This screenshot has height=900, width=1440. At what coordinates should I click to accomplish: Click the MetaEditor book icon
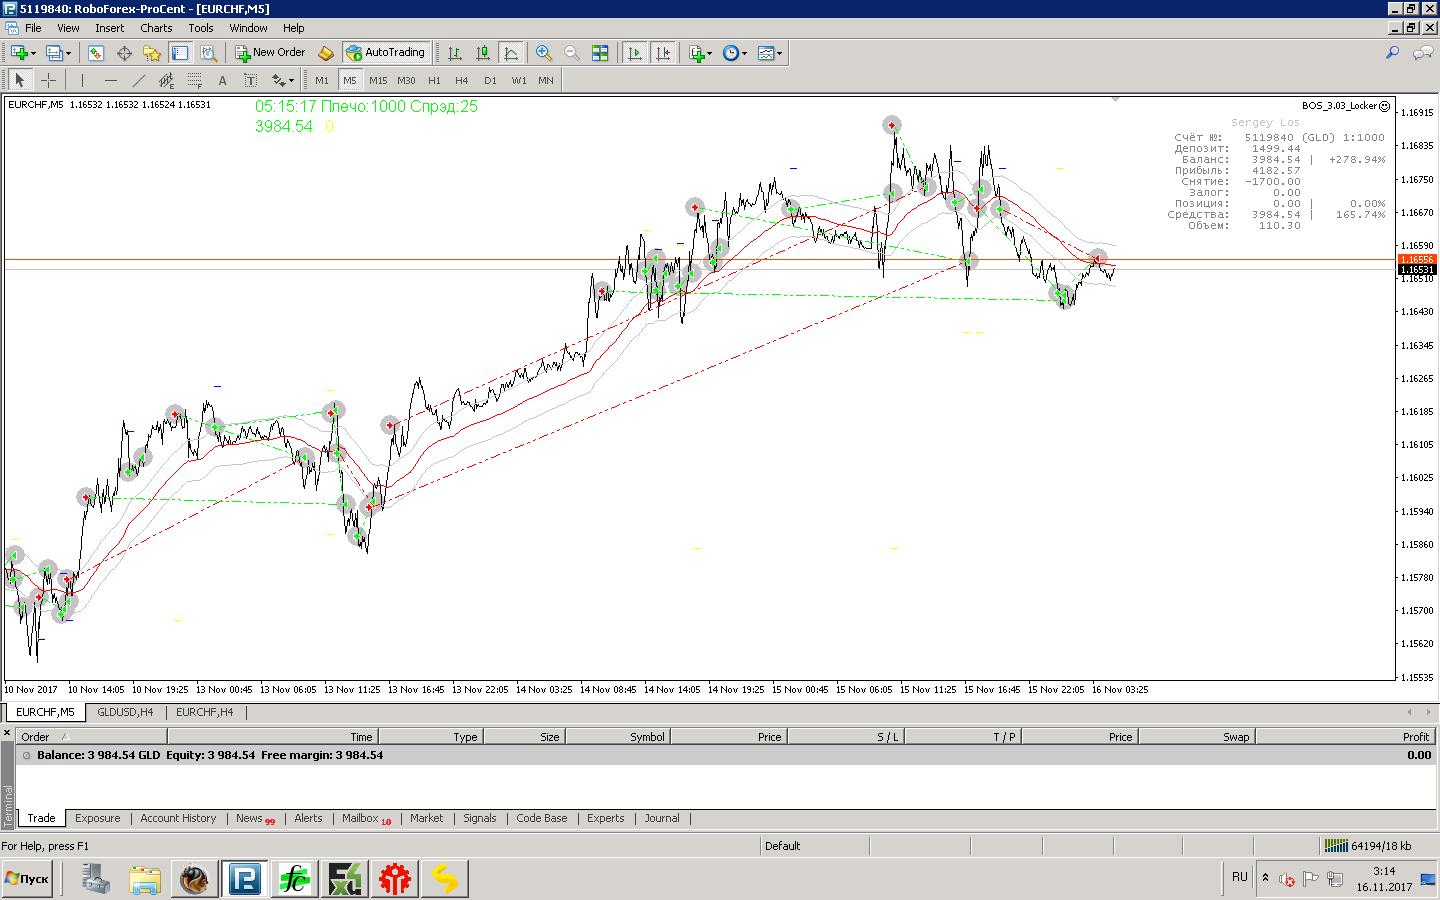pyautogui.click(x=325, y=53)
